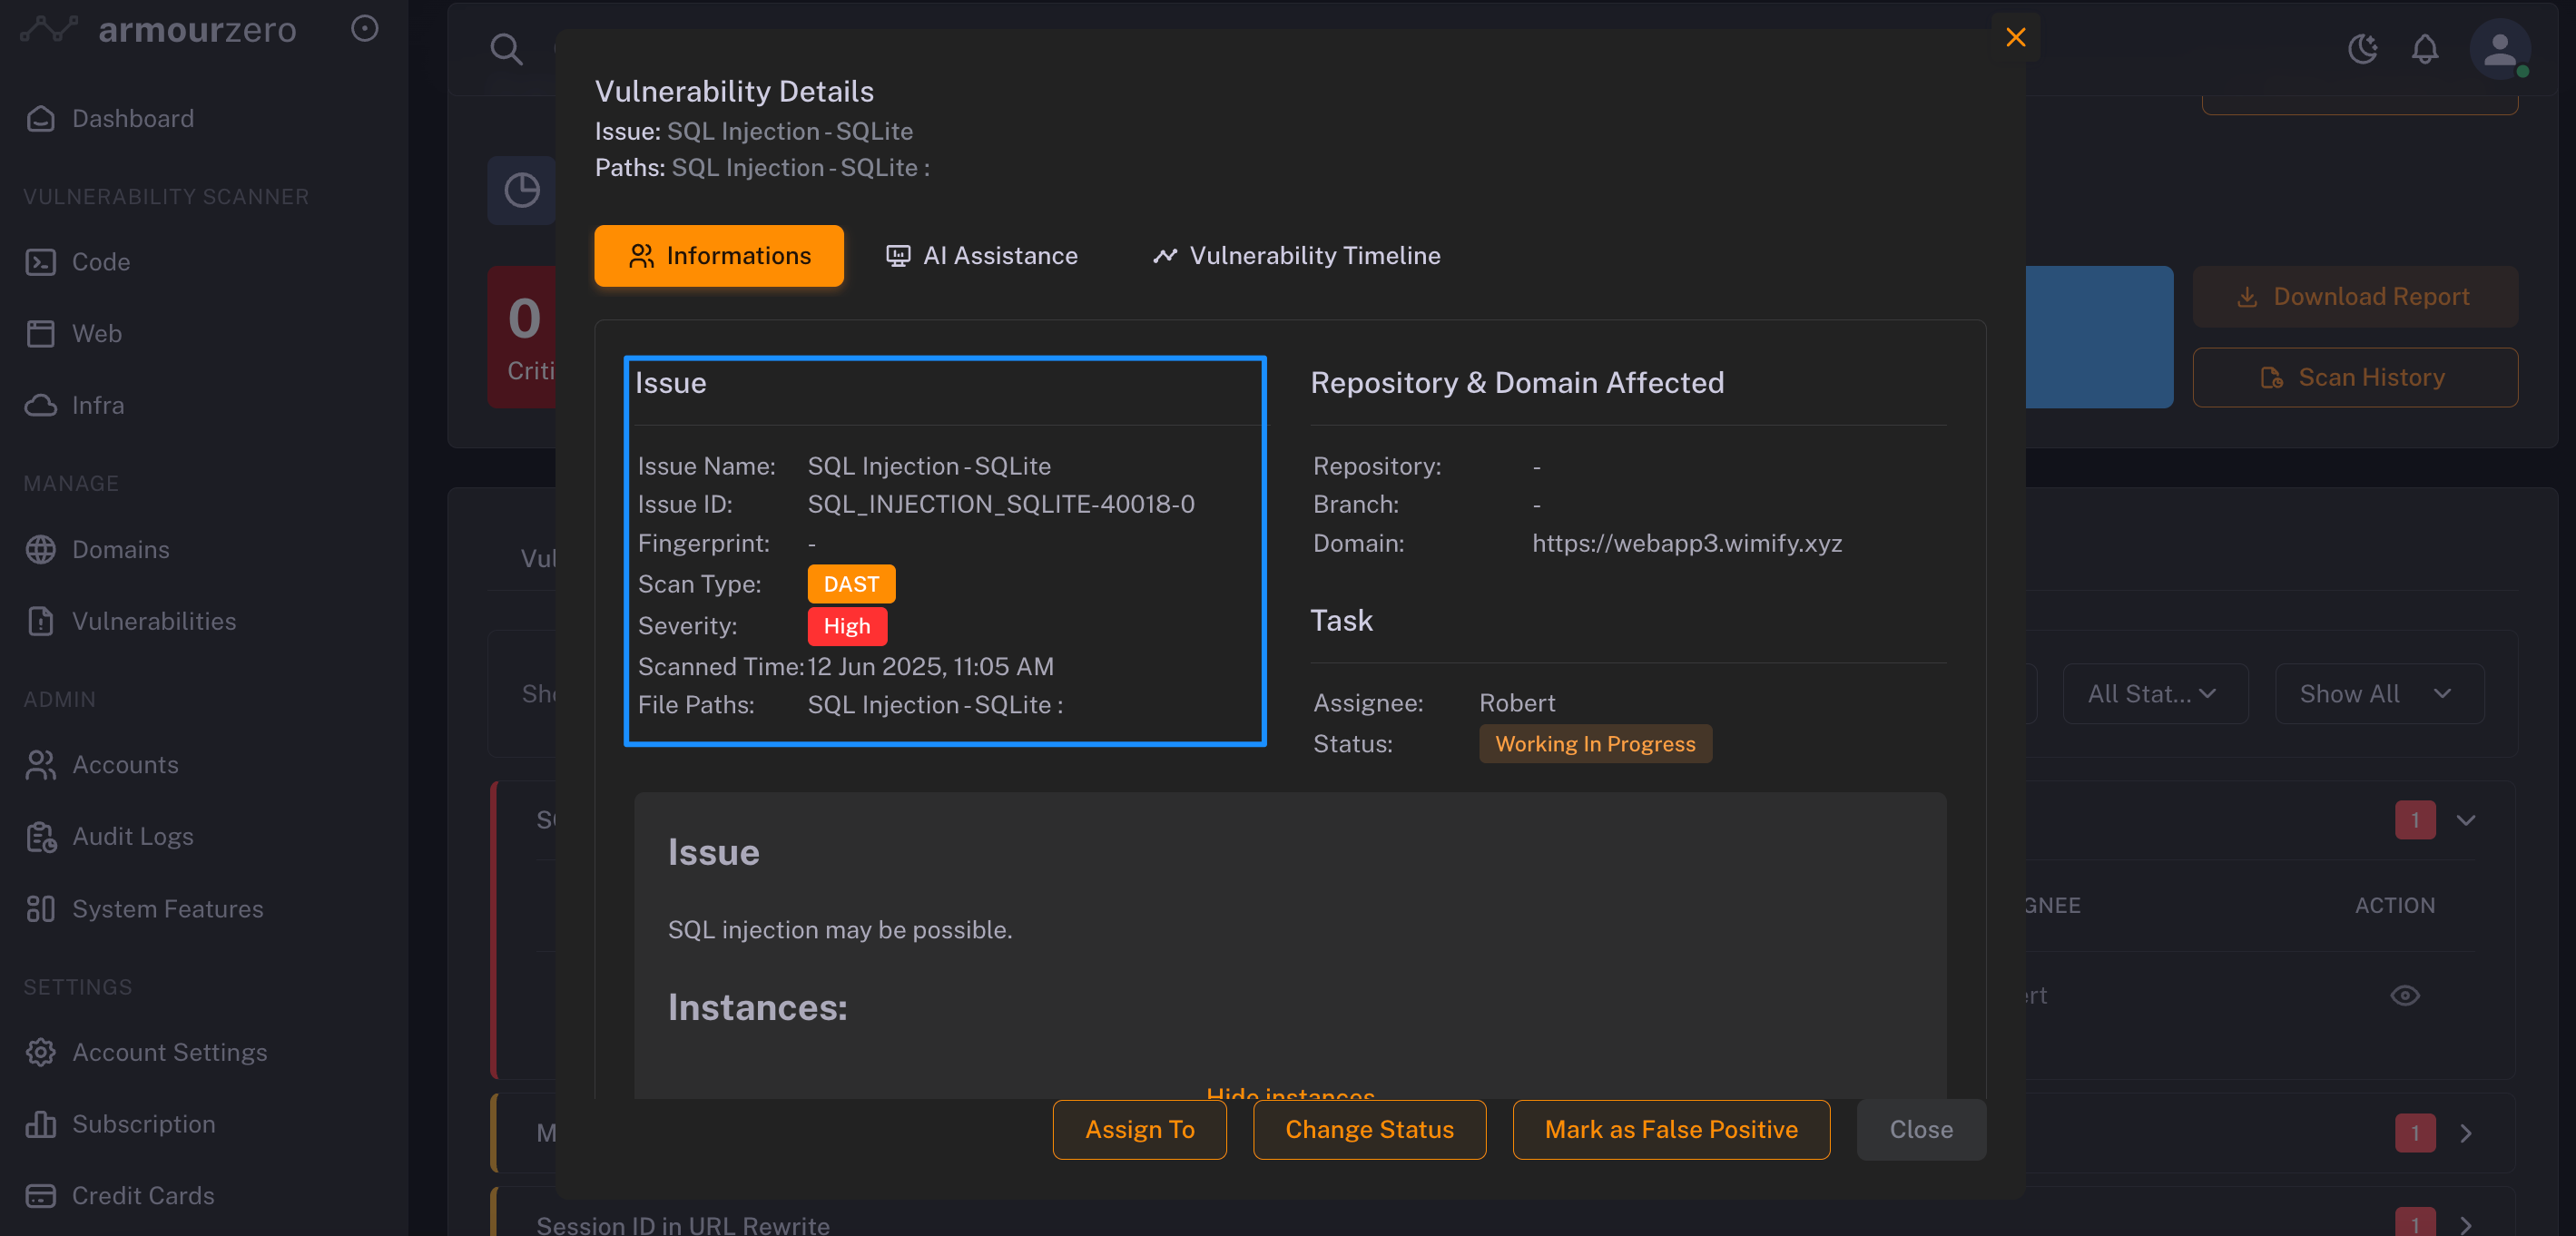Go to Domains sidebar item
The height and width of the screenshot is (1236, 2576).
point(120,549)
